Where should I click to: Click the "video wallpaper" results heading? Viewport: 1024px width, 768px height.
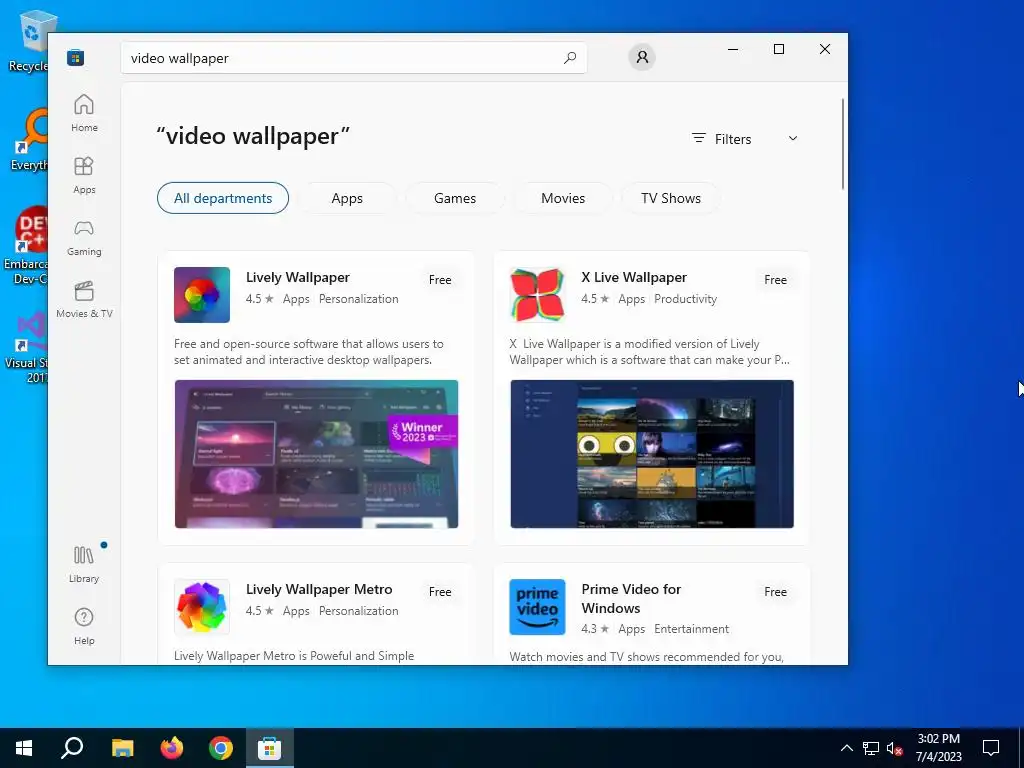click(253, 136)
